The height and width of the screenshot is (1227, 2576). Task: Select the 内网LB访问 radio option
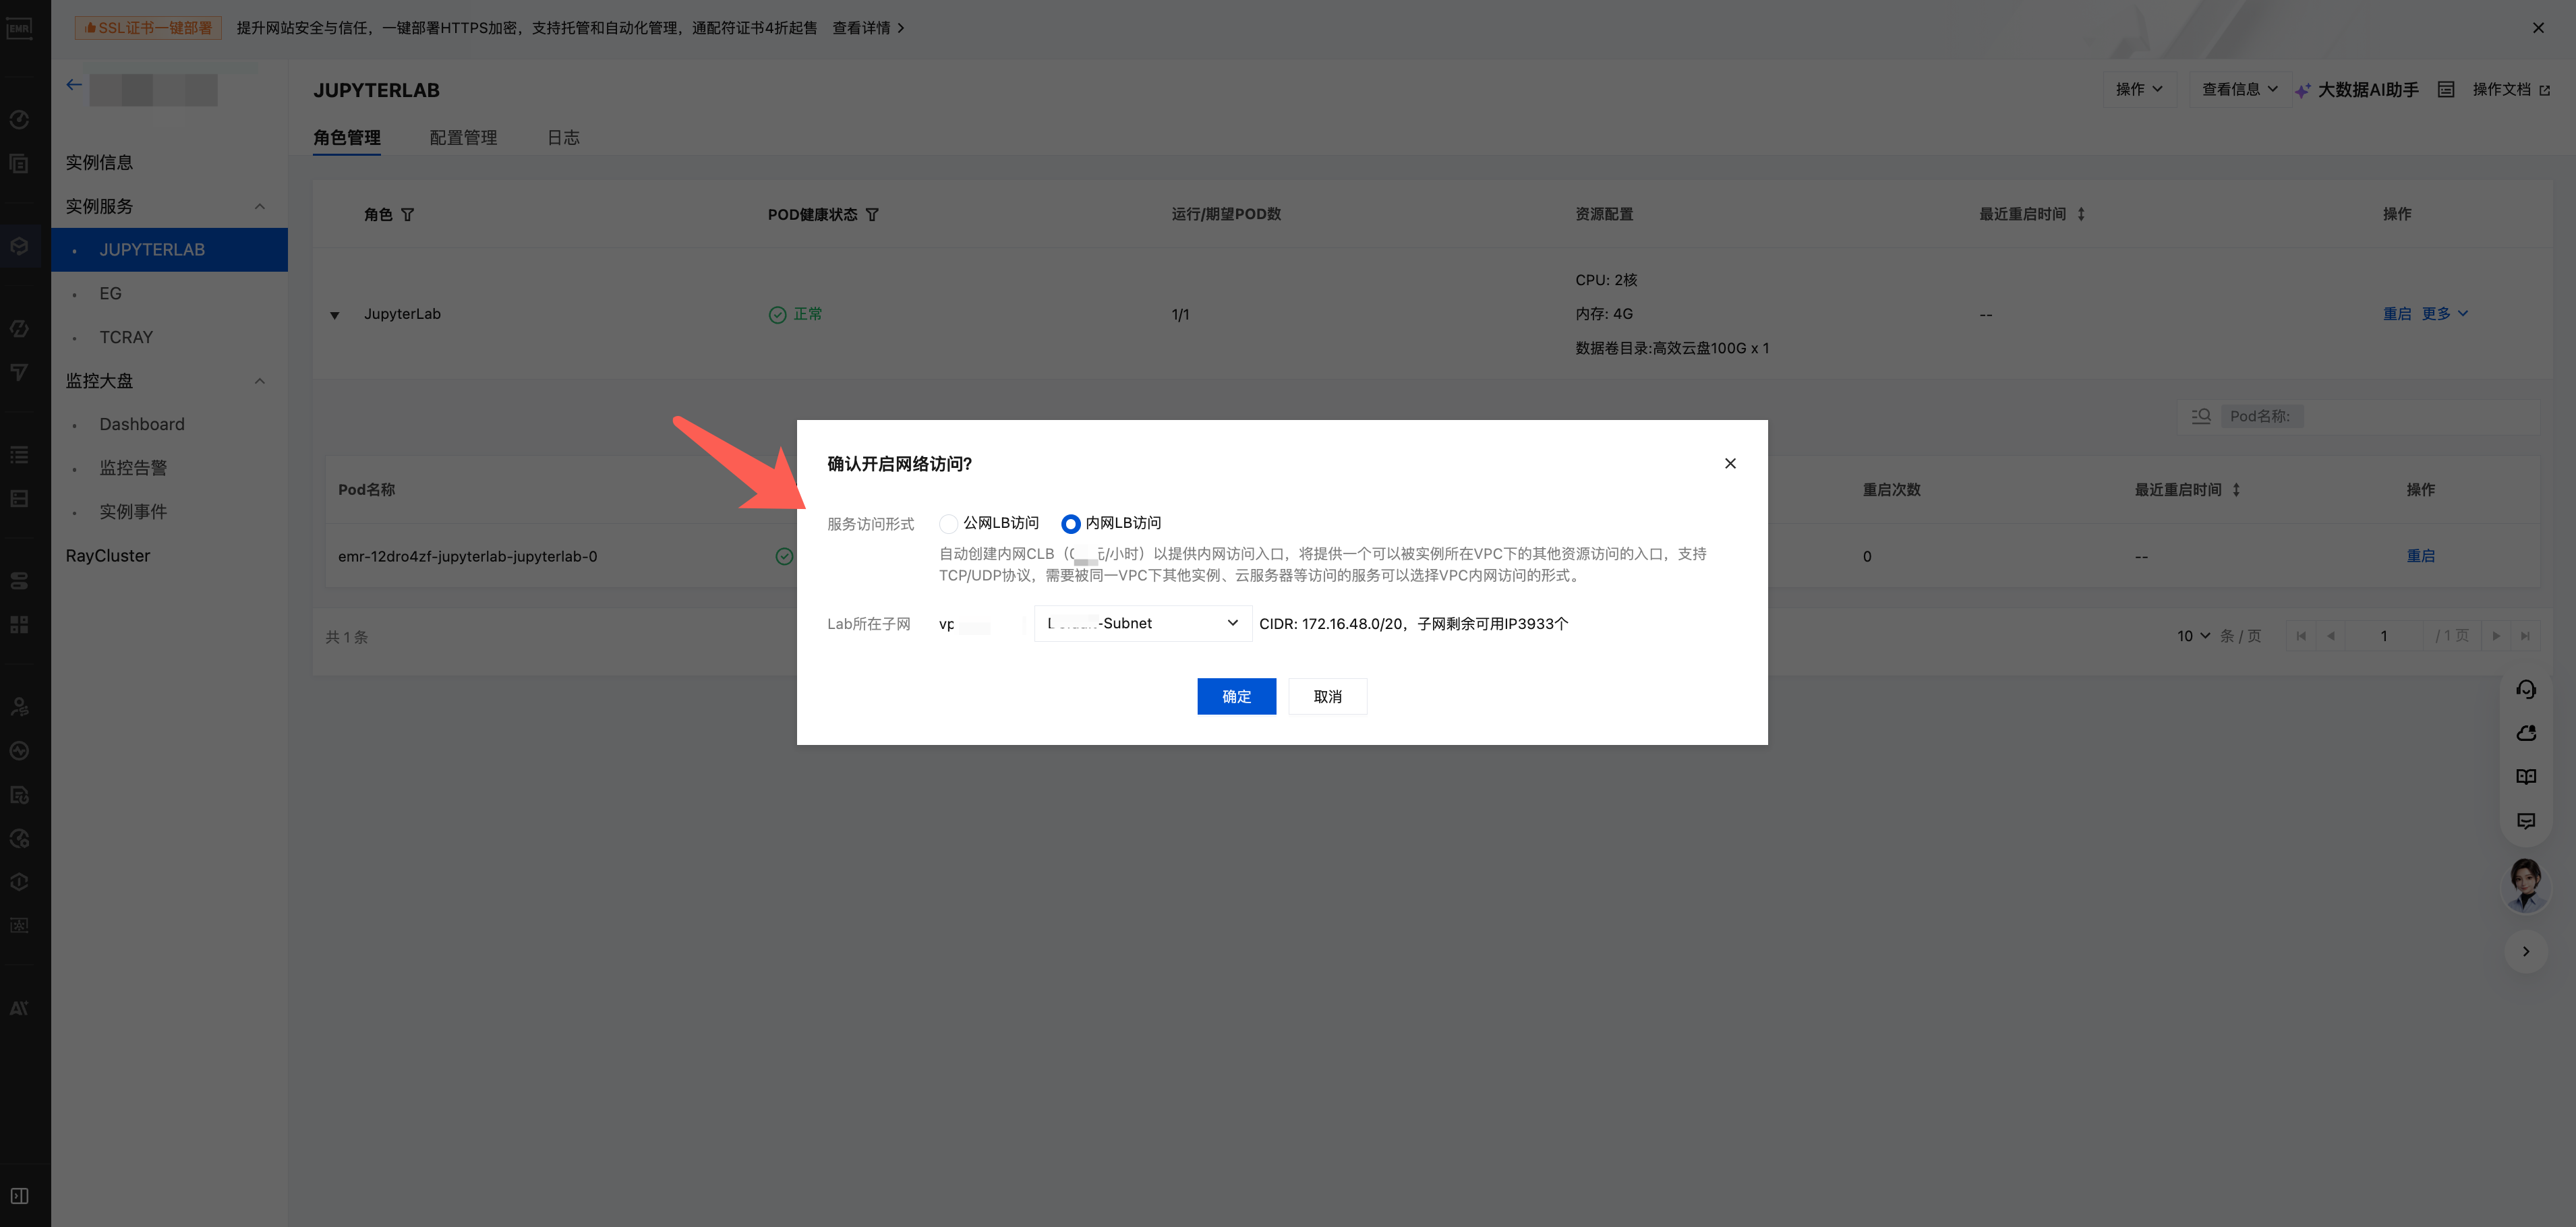point(1070,524)
